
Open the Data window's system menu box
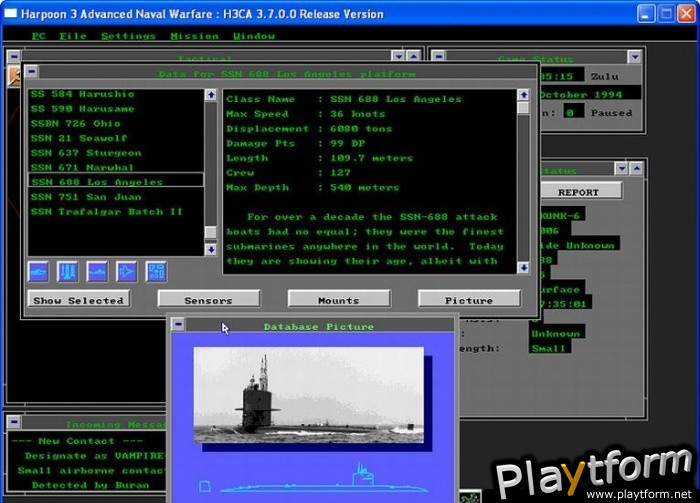pyautogui.click(x=32, y=71)
